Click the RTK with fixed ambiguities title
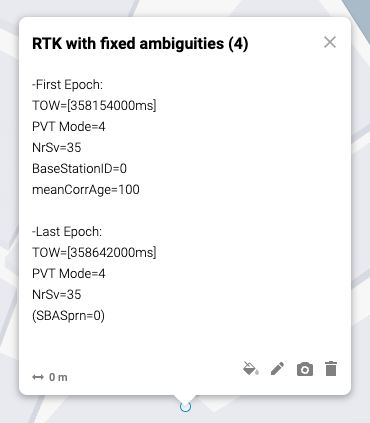Viewport: 370px width, 423px height. 140,44
